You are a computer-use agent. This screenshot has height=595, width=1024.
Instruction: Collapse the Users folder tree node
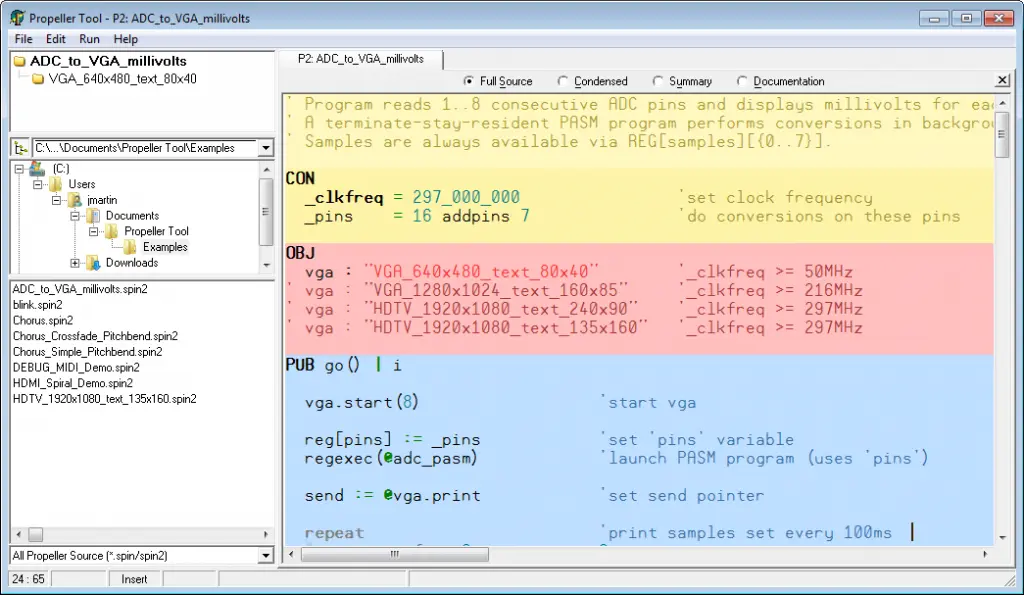coord(37,185)
